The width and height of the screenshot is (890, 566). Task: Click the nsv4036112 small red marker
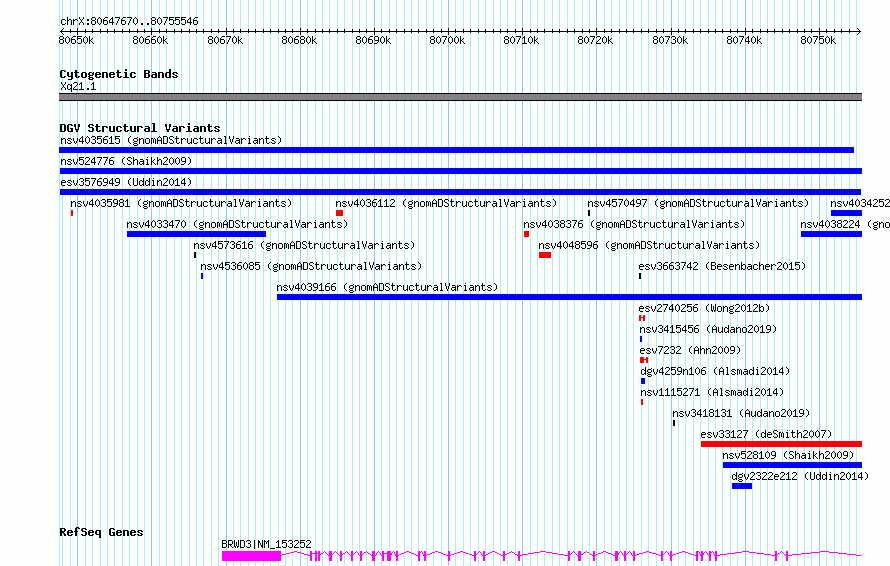click(339, 213)
